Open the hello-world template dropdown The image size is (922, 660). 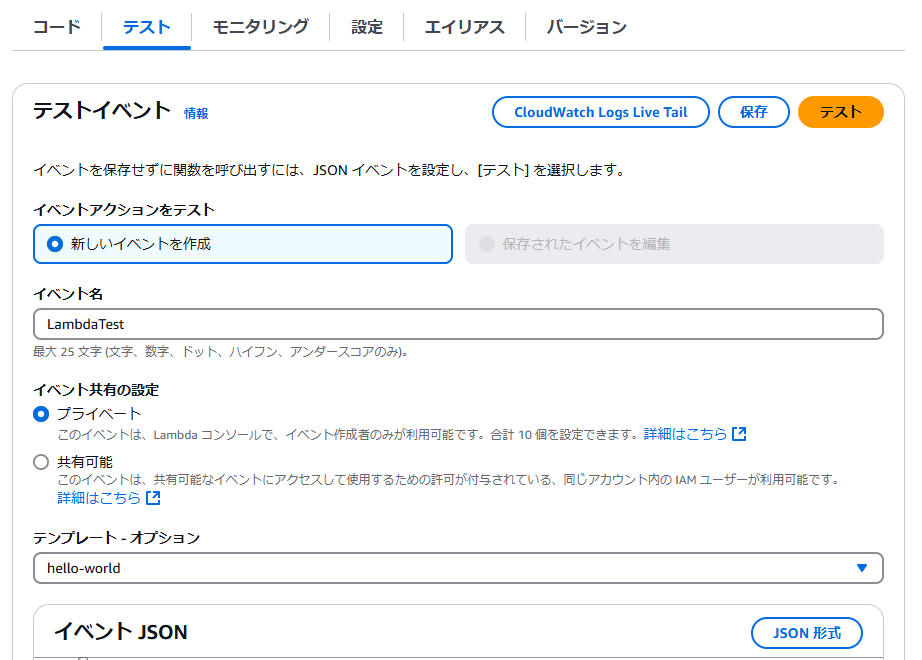coord(458,568)
